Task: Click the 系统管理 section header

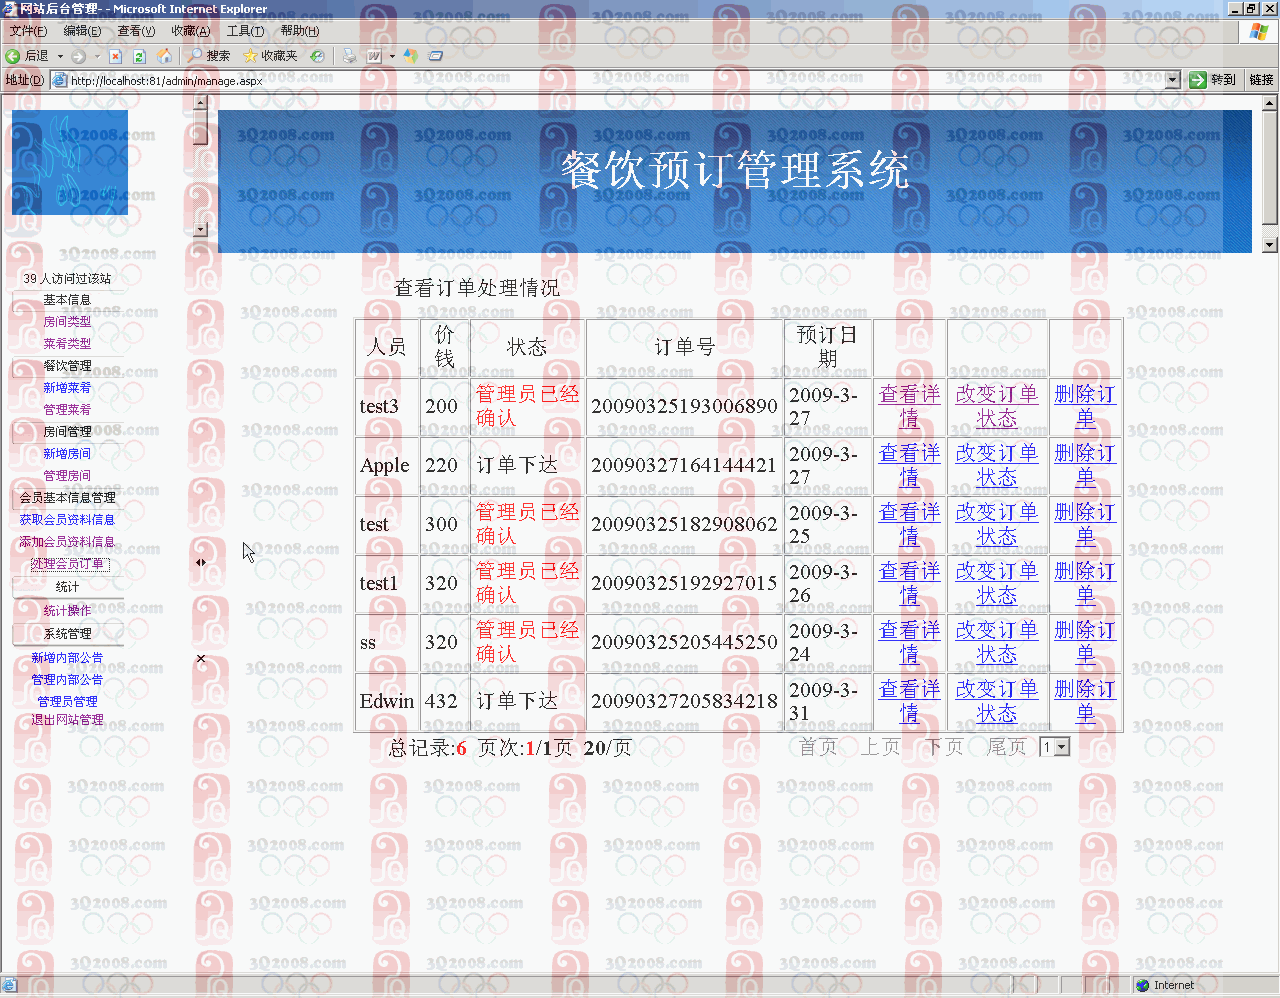Action: click(67, 634)
